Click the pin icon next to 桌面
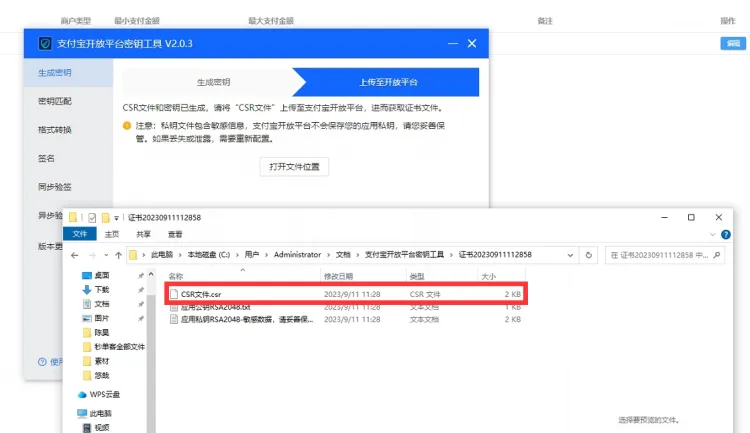 [x=141, y=276]
